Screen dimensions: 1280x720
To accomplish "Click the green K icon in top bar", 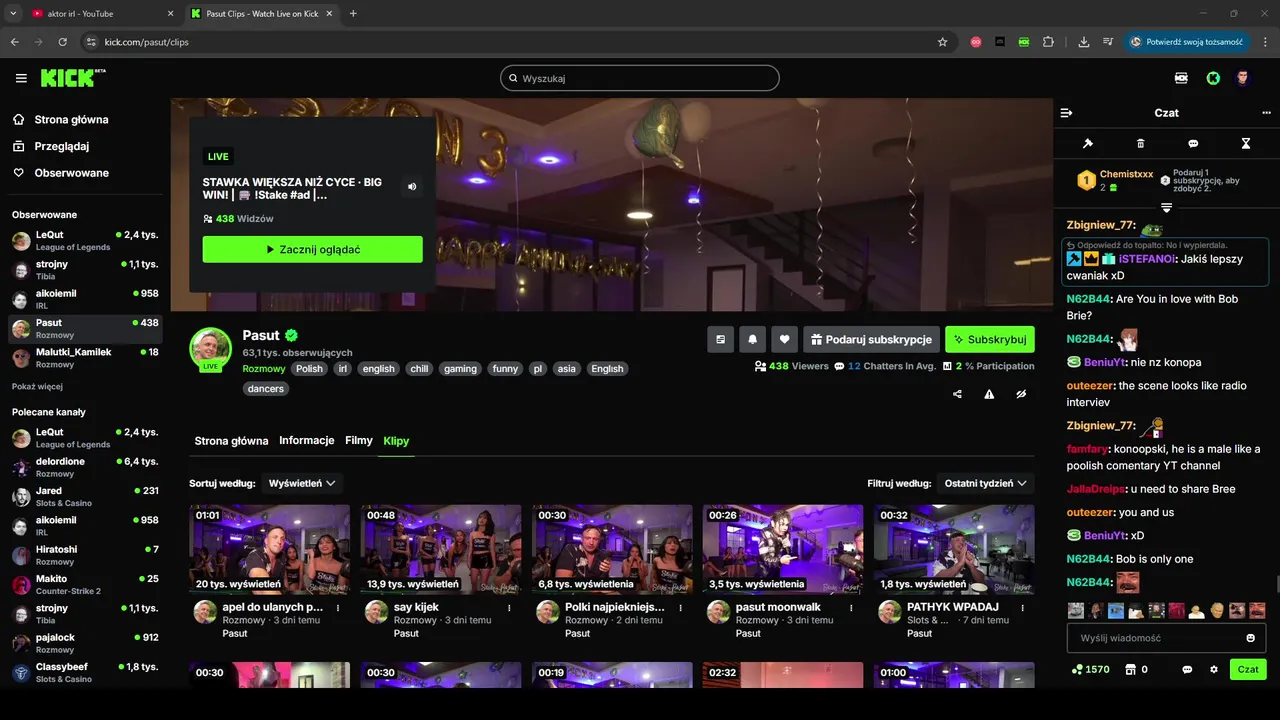I will tap(1213, 78).
